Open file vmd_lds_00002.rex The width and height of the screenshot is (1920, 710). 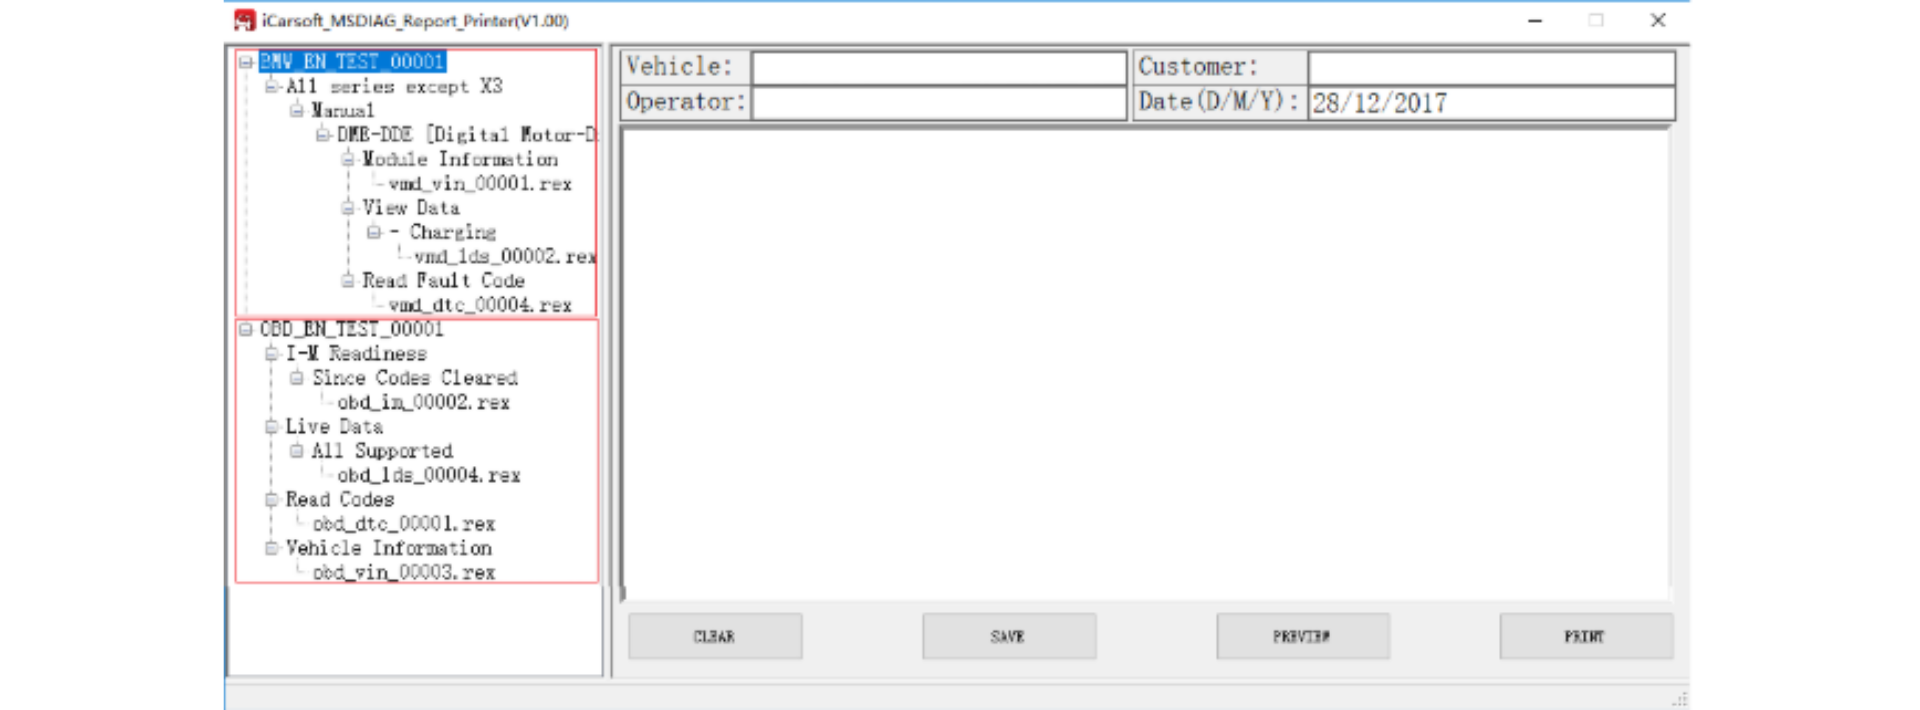pos(505,257)
